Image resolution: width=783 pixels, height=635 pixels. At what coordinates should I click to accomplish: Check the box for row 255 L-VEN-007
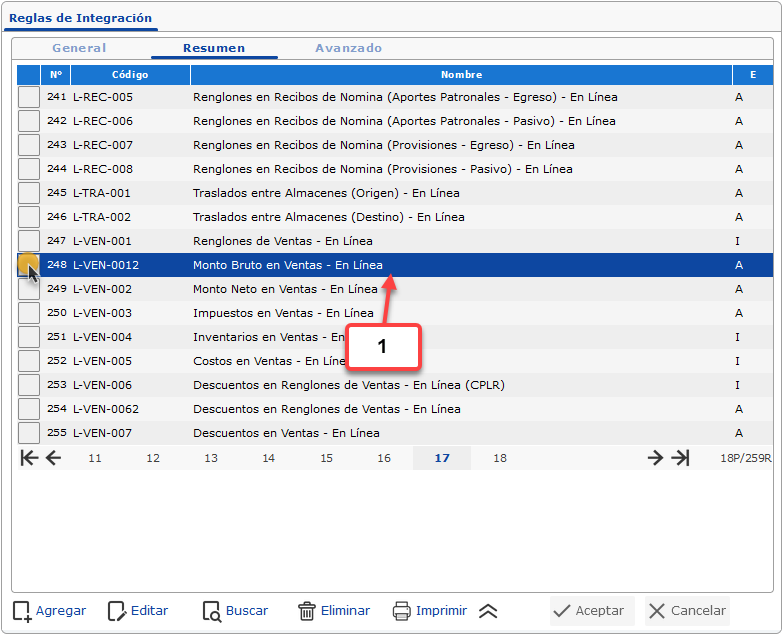29,433
